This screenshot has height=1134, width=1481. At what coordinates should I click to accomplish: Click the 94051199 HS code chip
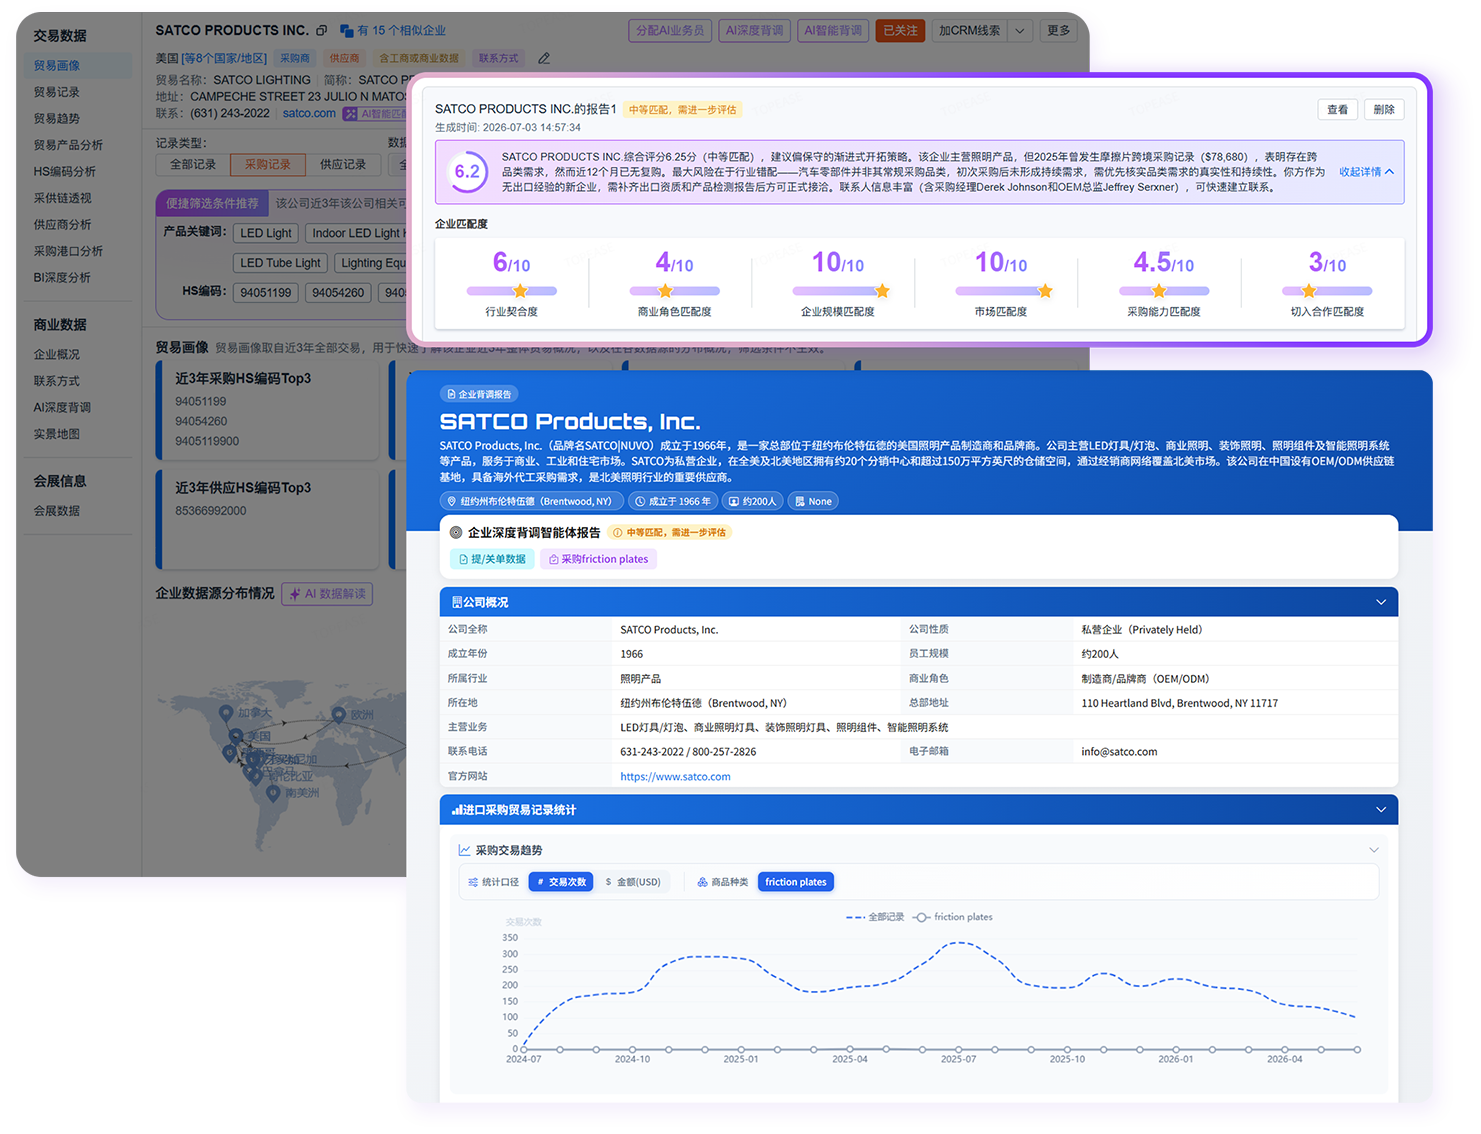(266, 293)
